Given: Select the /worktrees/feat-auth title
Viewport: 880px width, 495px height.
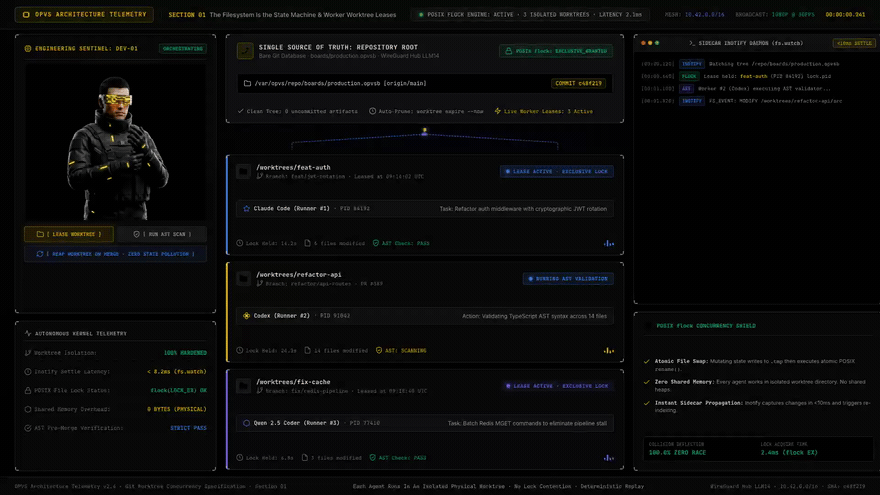Looking at the screenshot, I should [x=293, y=167].
